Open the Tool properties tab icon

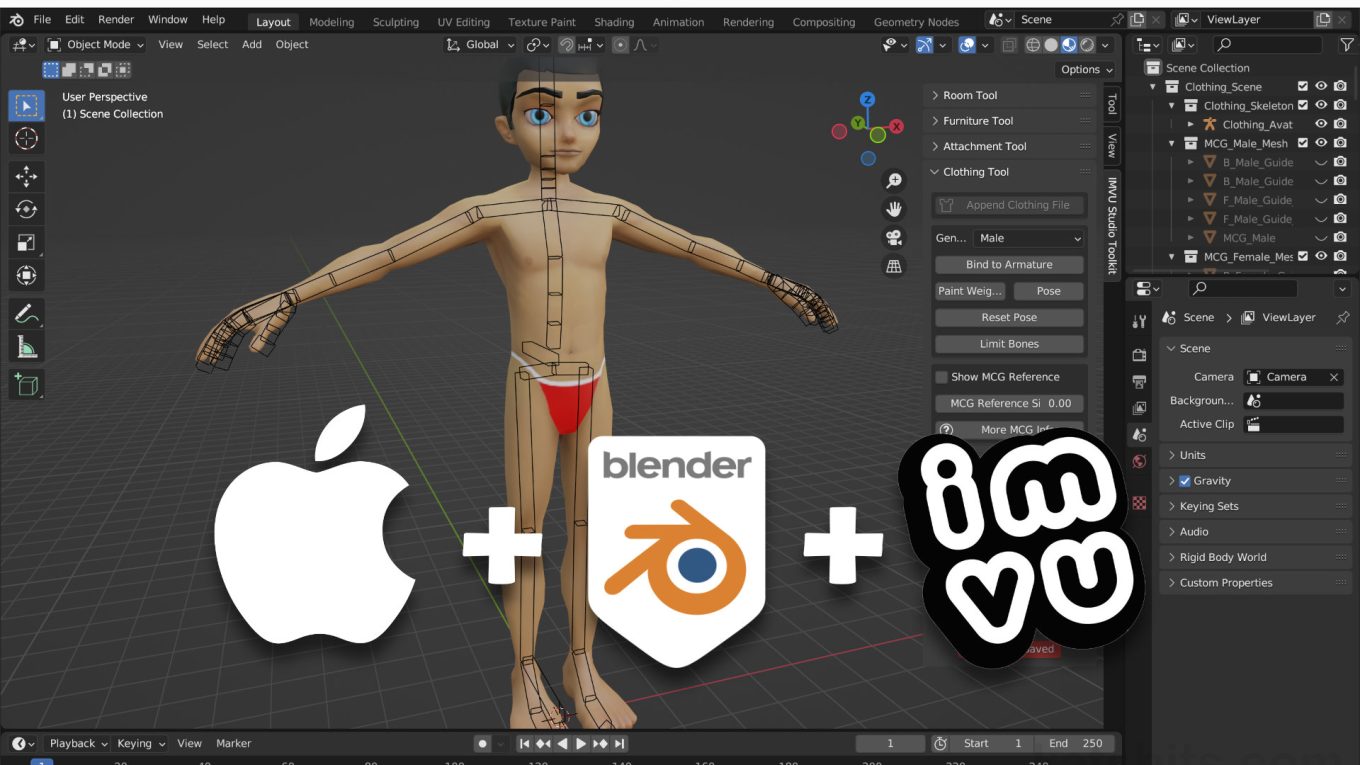point(1139,322)
